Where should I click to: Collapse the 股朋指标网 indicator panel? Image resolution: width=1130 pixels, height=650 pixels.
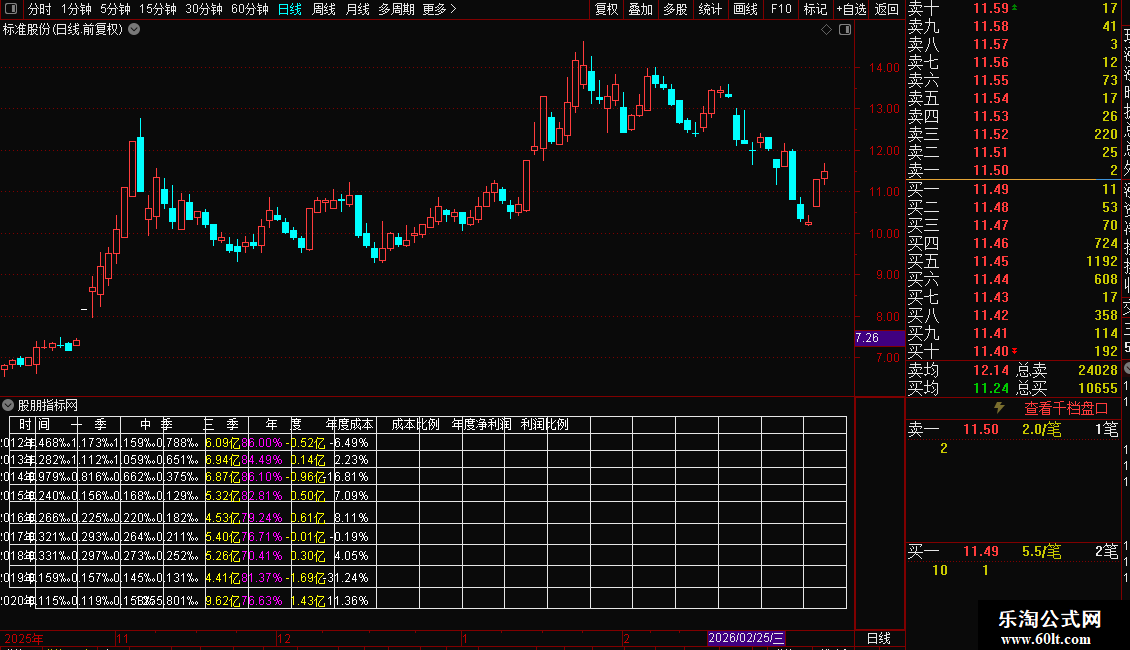[x=8, y=405]
